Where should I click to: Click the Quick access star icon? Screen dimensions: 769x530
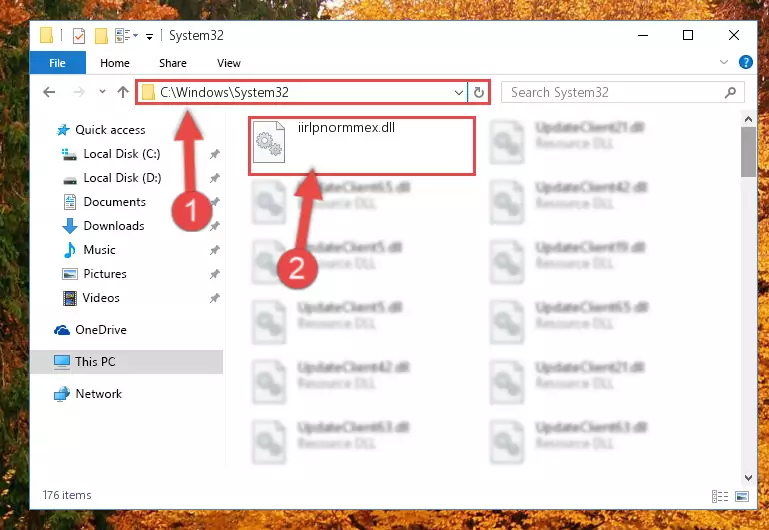pos(63,130)
